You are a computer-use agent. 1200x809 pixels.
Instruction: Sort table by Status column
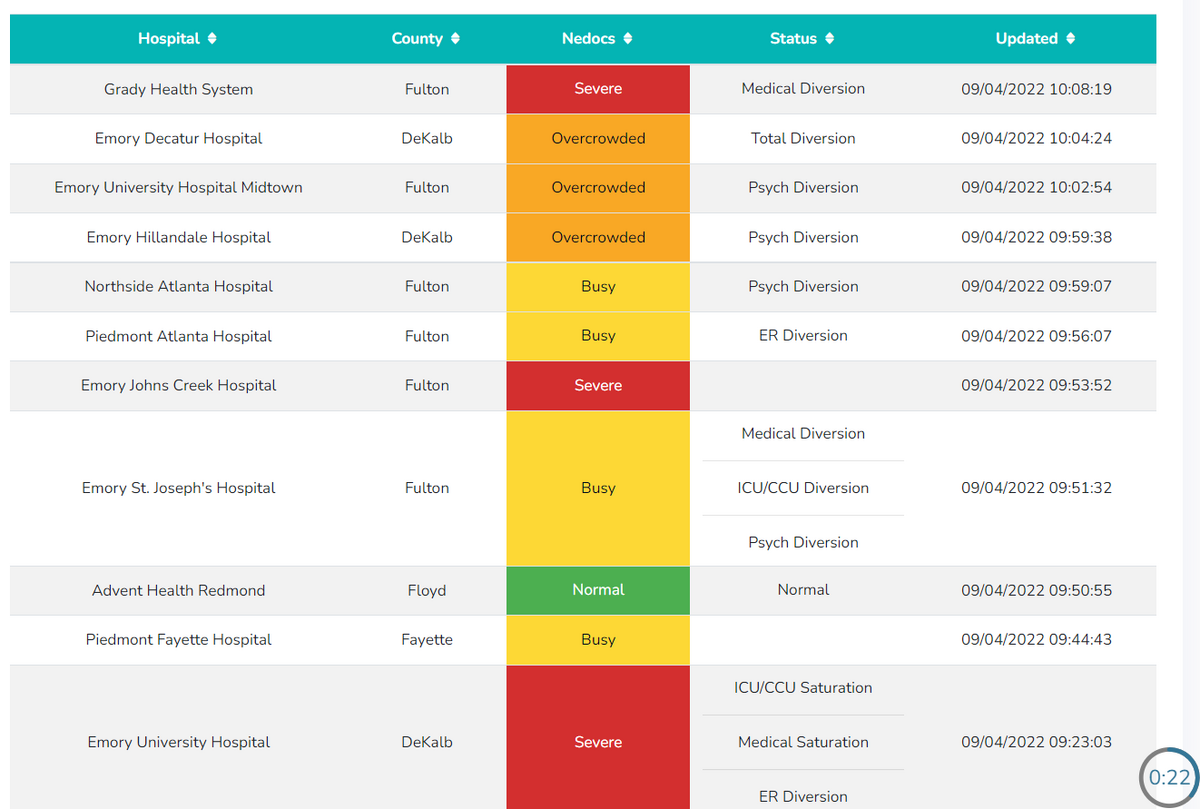(x=802, y=39)
